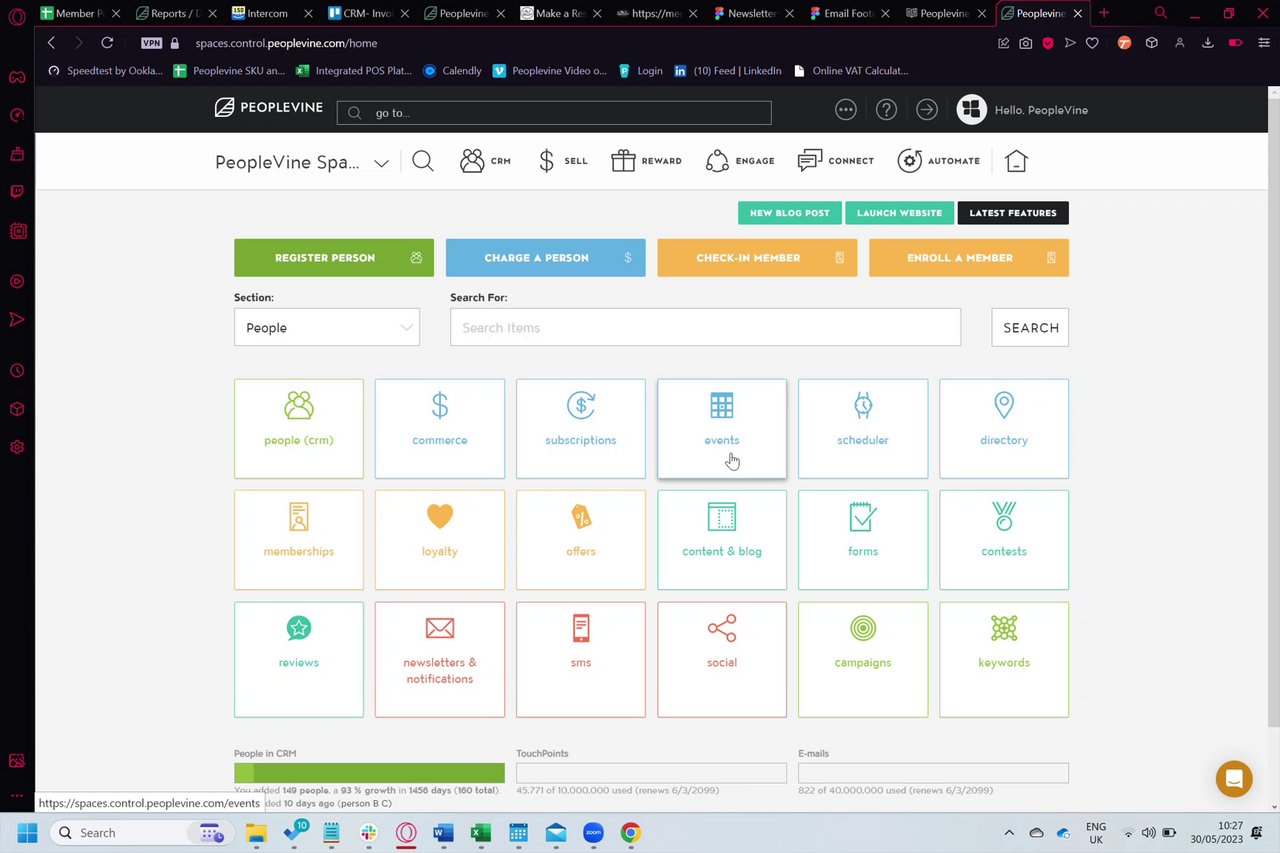Open Word from the taskbar

[444, 833]
